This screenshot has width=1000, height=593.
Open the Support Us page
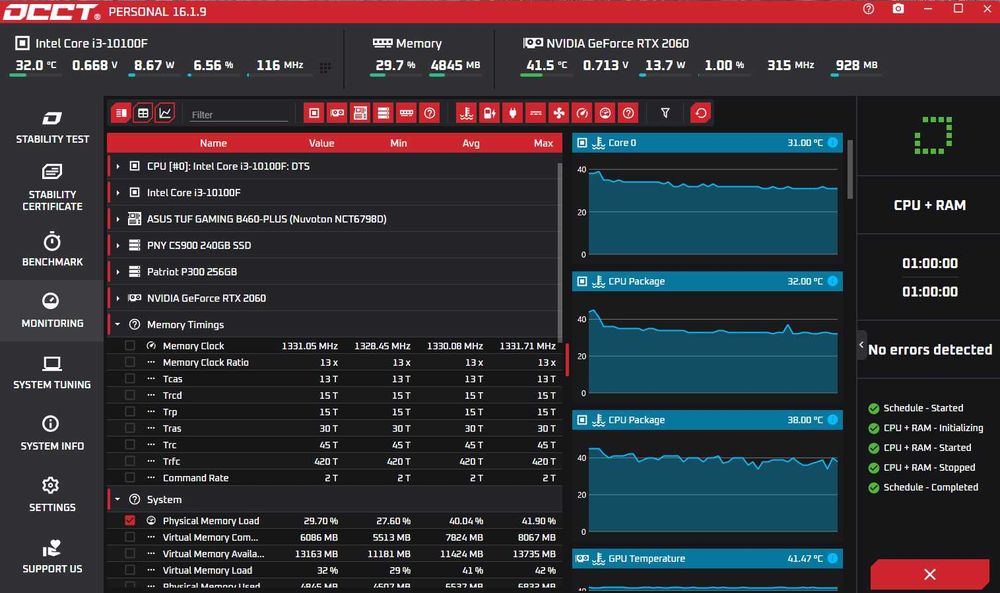pyautogui.click(x=52, y=557)
